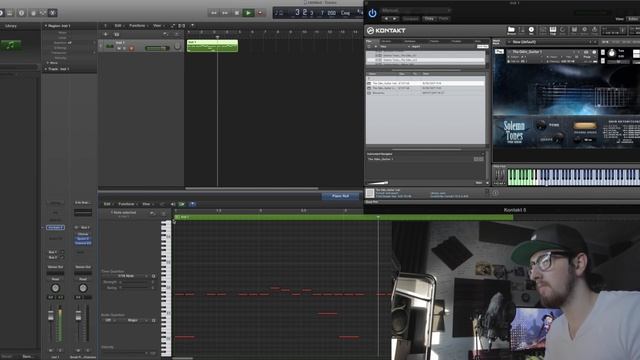The image size is (640, 360).
Task: Toggle the blue catch playhead button
Action: point(192,204)
